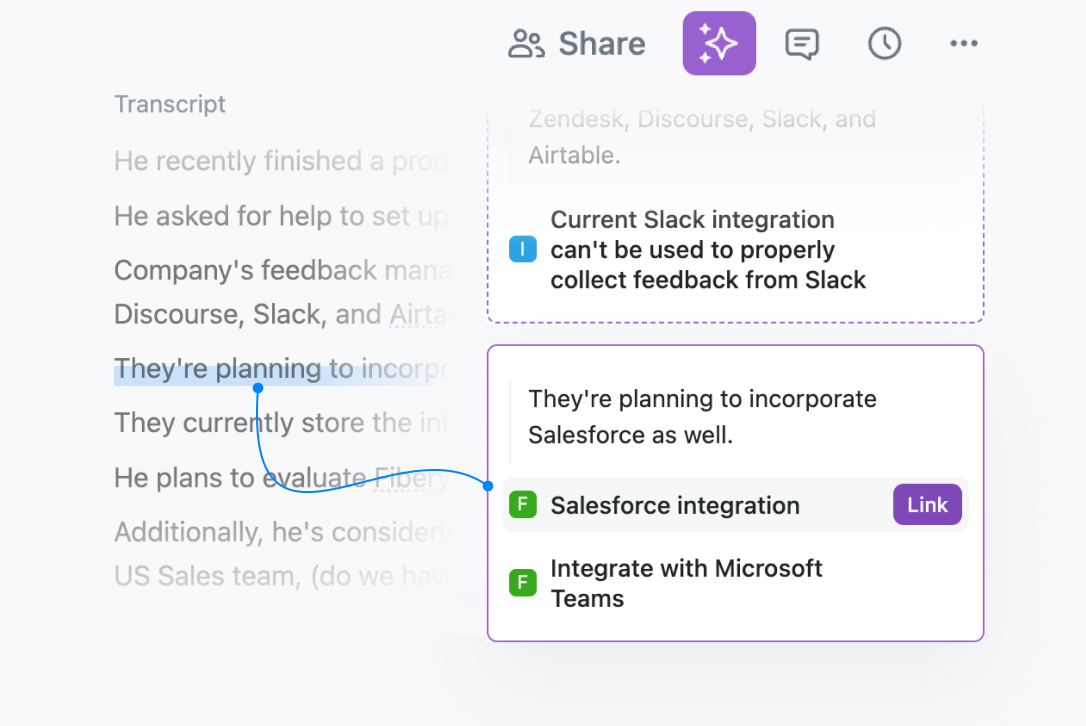This screenshot has width=1086, height=726.
Task: Click the blue connector dot under transcript highlight
Action: [258, 387]
